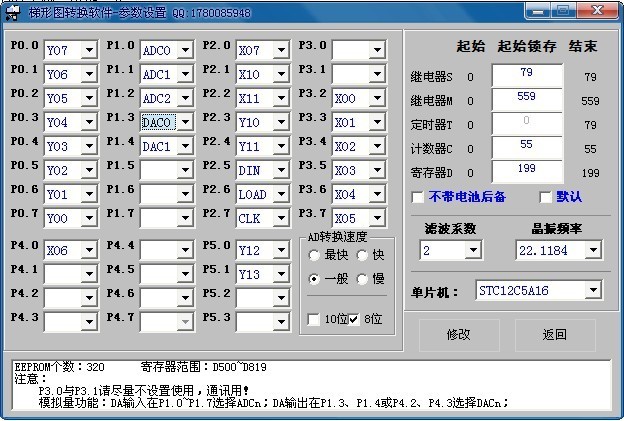Click the 修改 button
624x421 pixels.
(x=458, y=334)
